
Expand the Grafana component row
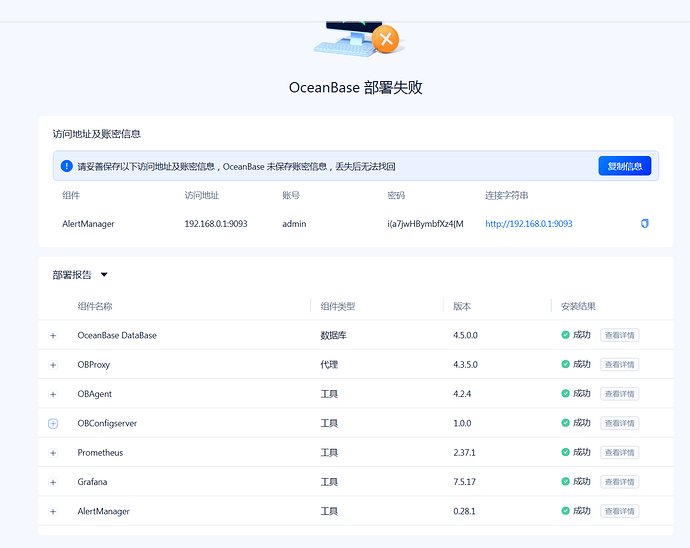click(x=53, y=482)
